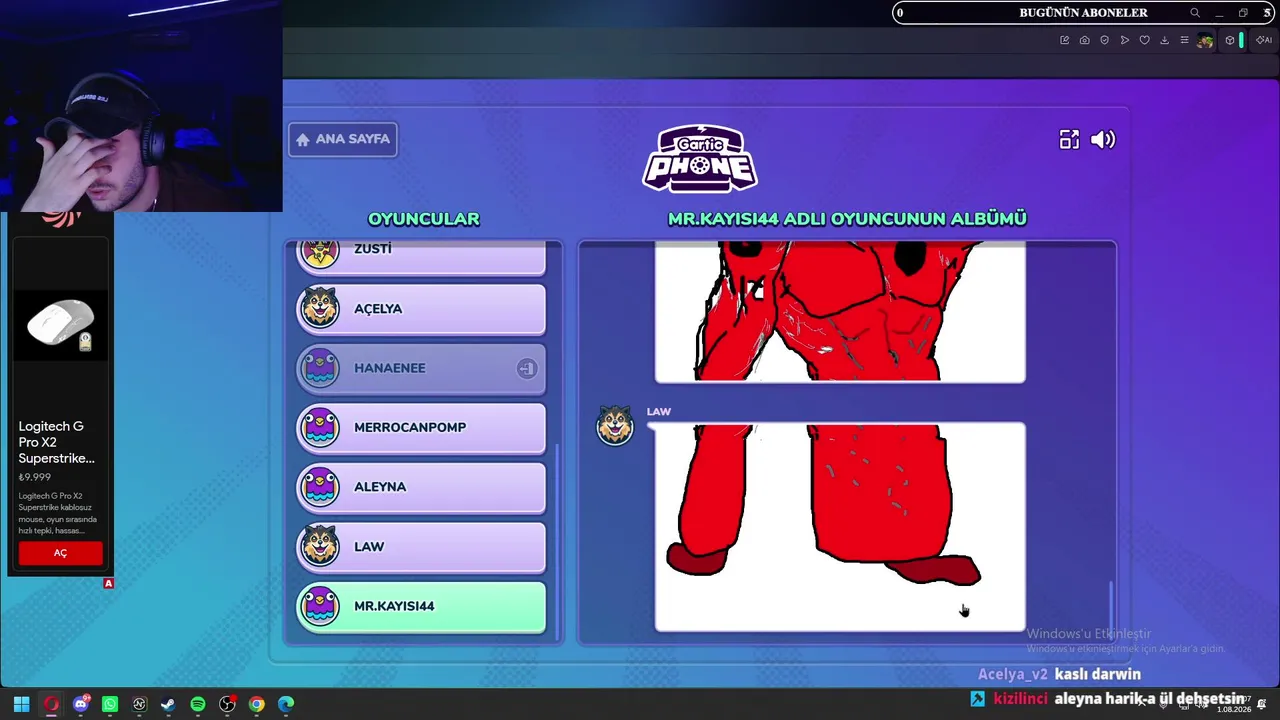Open Microsoft Edge from the taskbar

(286, 704)
